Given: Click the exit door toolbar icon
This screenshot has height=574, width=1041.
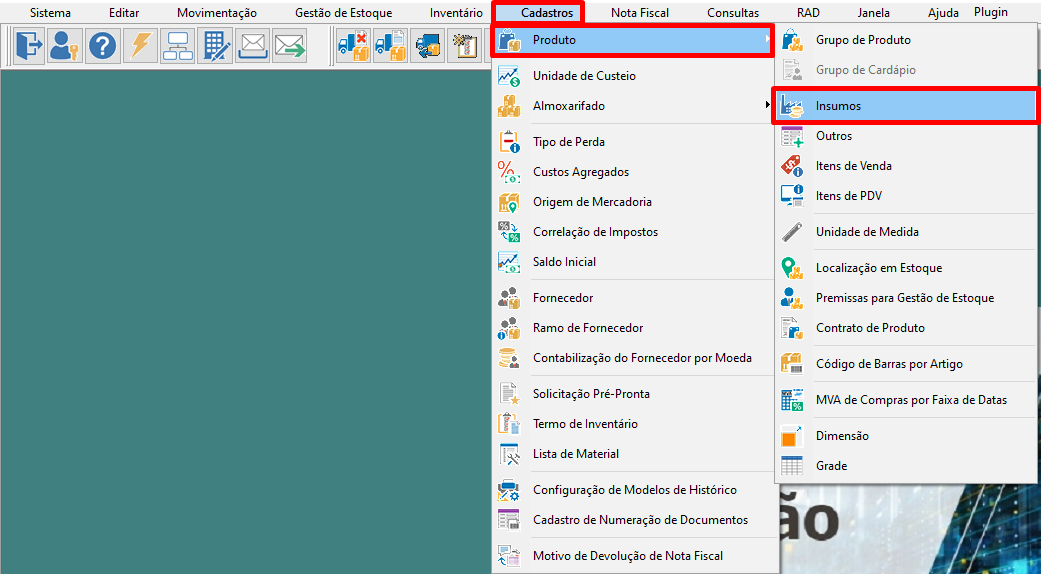Looking at the screenshot, I should click(x=29, y=46).
